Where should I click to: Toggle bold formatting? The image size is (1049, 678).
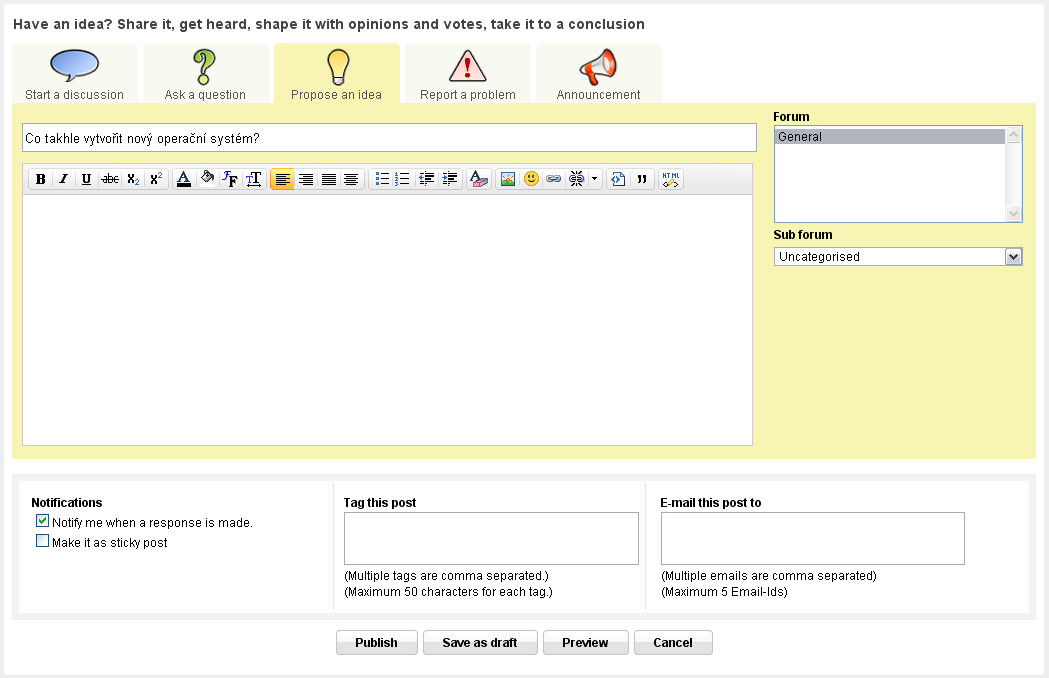pyautogui.click(x=41, y=179)
